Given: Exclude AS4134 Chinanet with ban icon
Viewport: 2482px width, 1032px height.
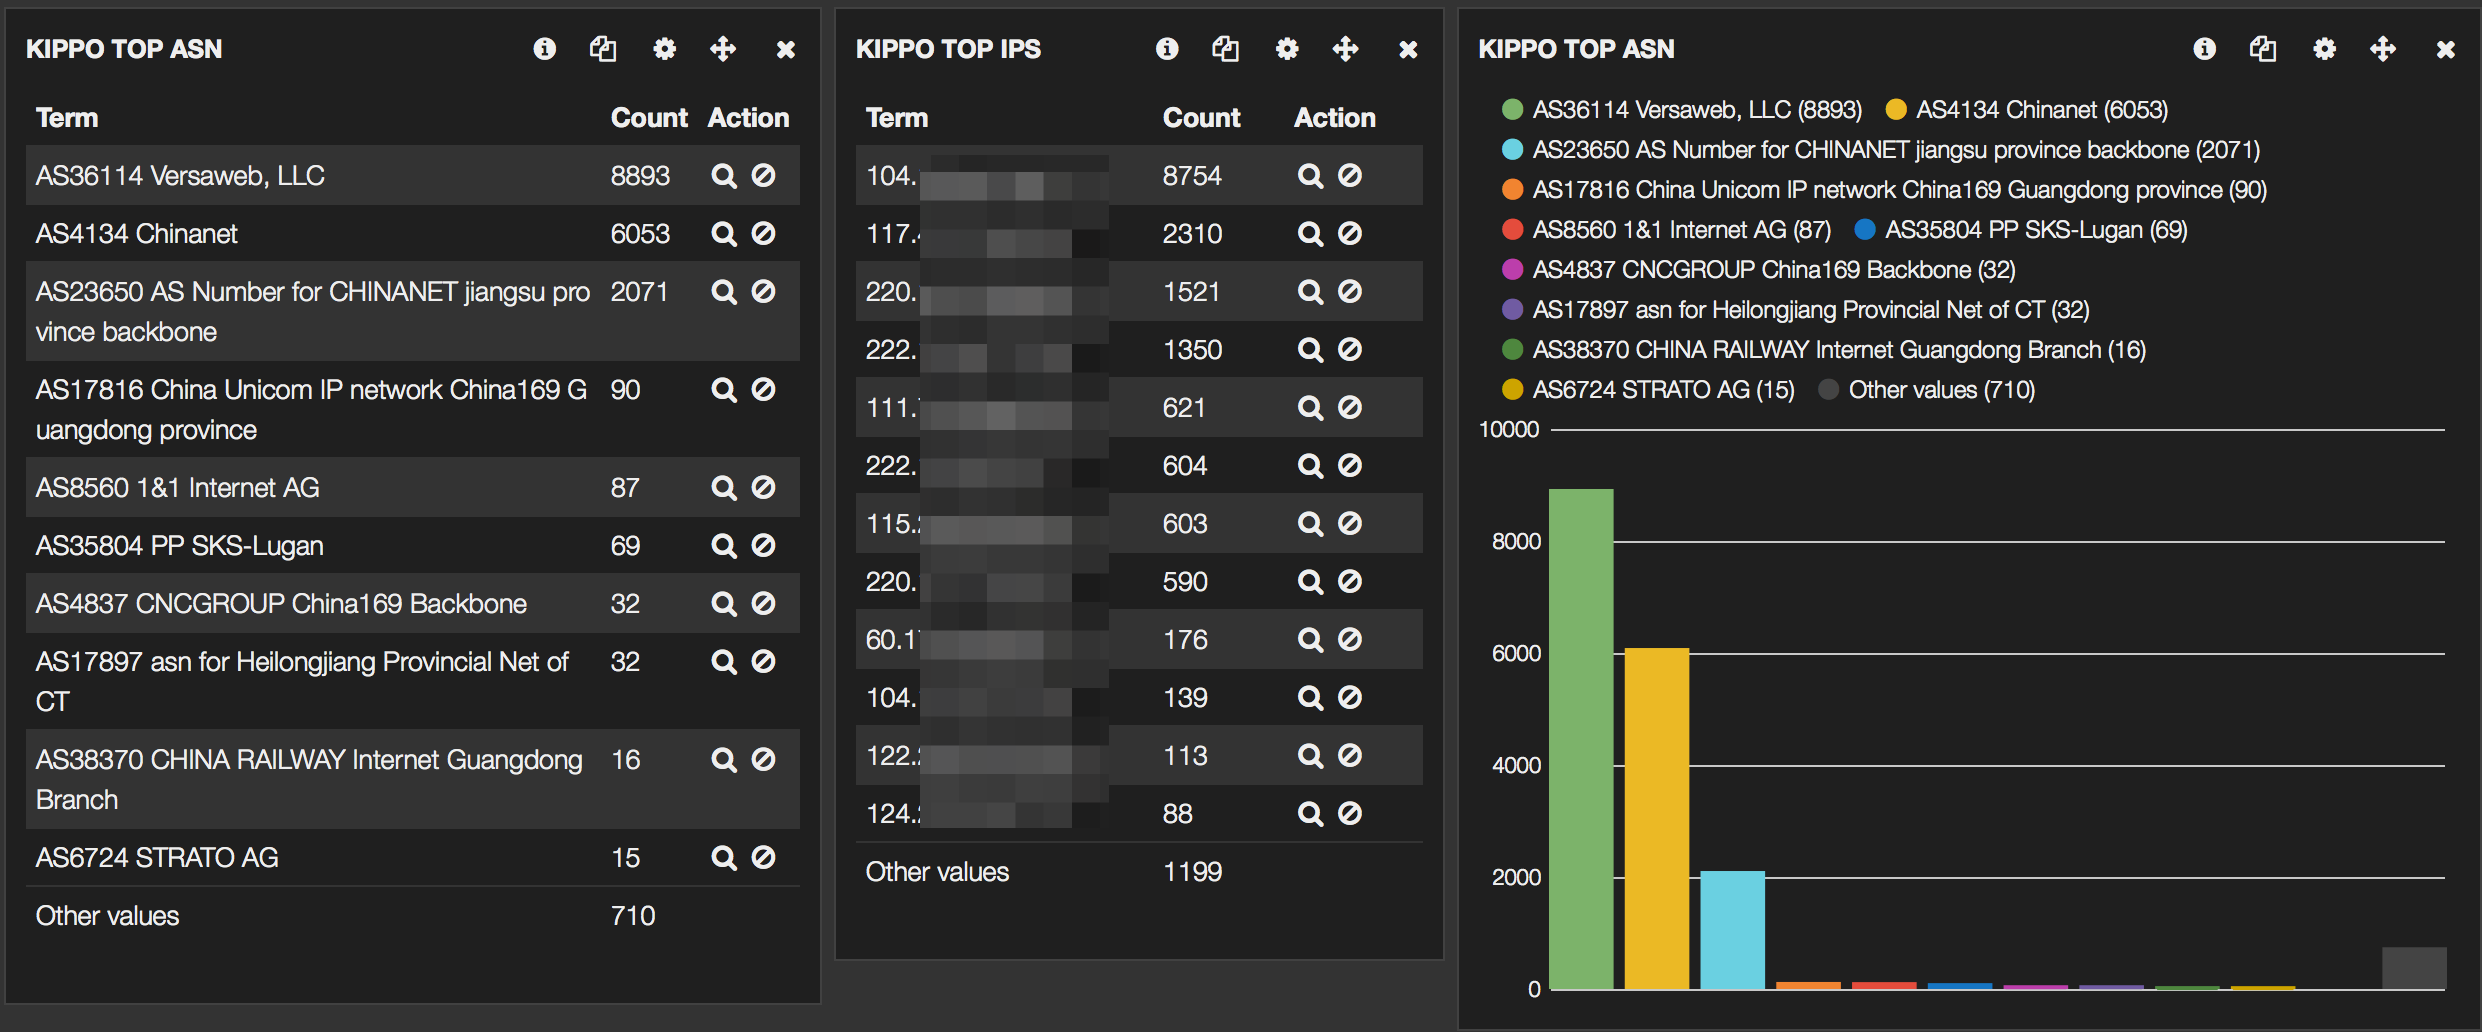Looking at the screenshot, I should click(x=764, y=234).
